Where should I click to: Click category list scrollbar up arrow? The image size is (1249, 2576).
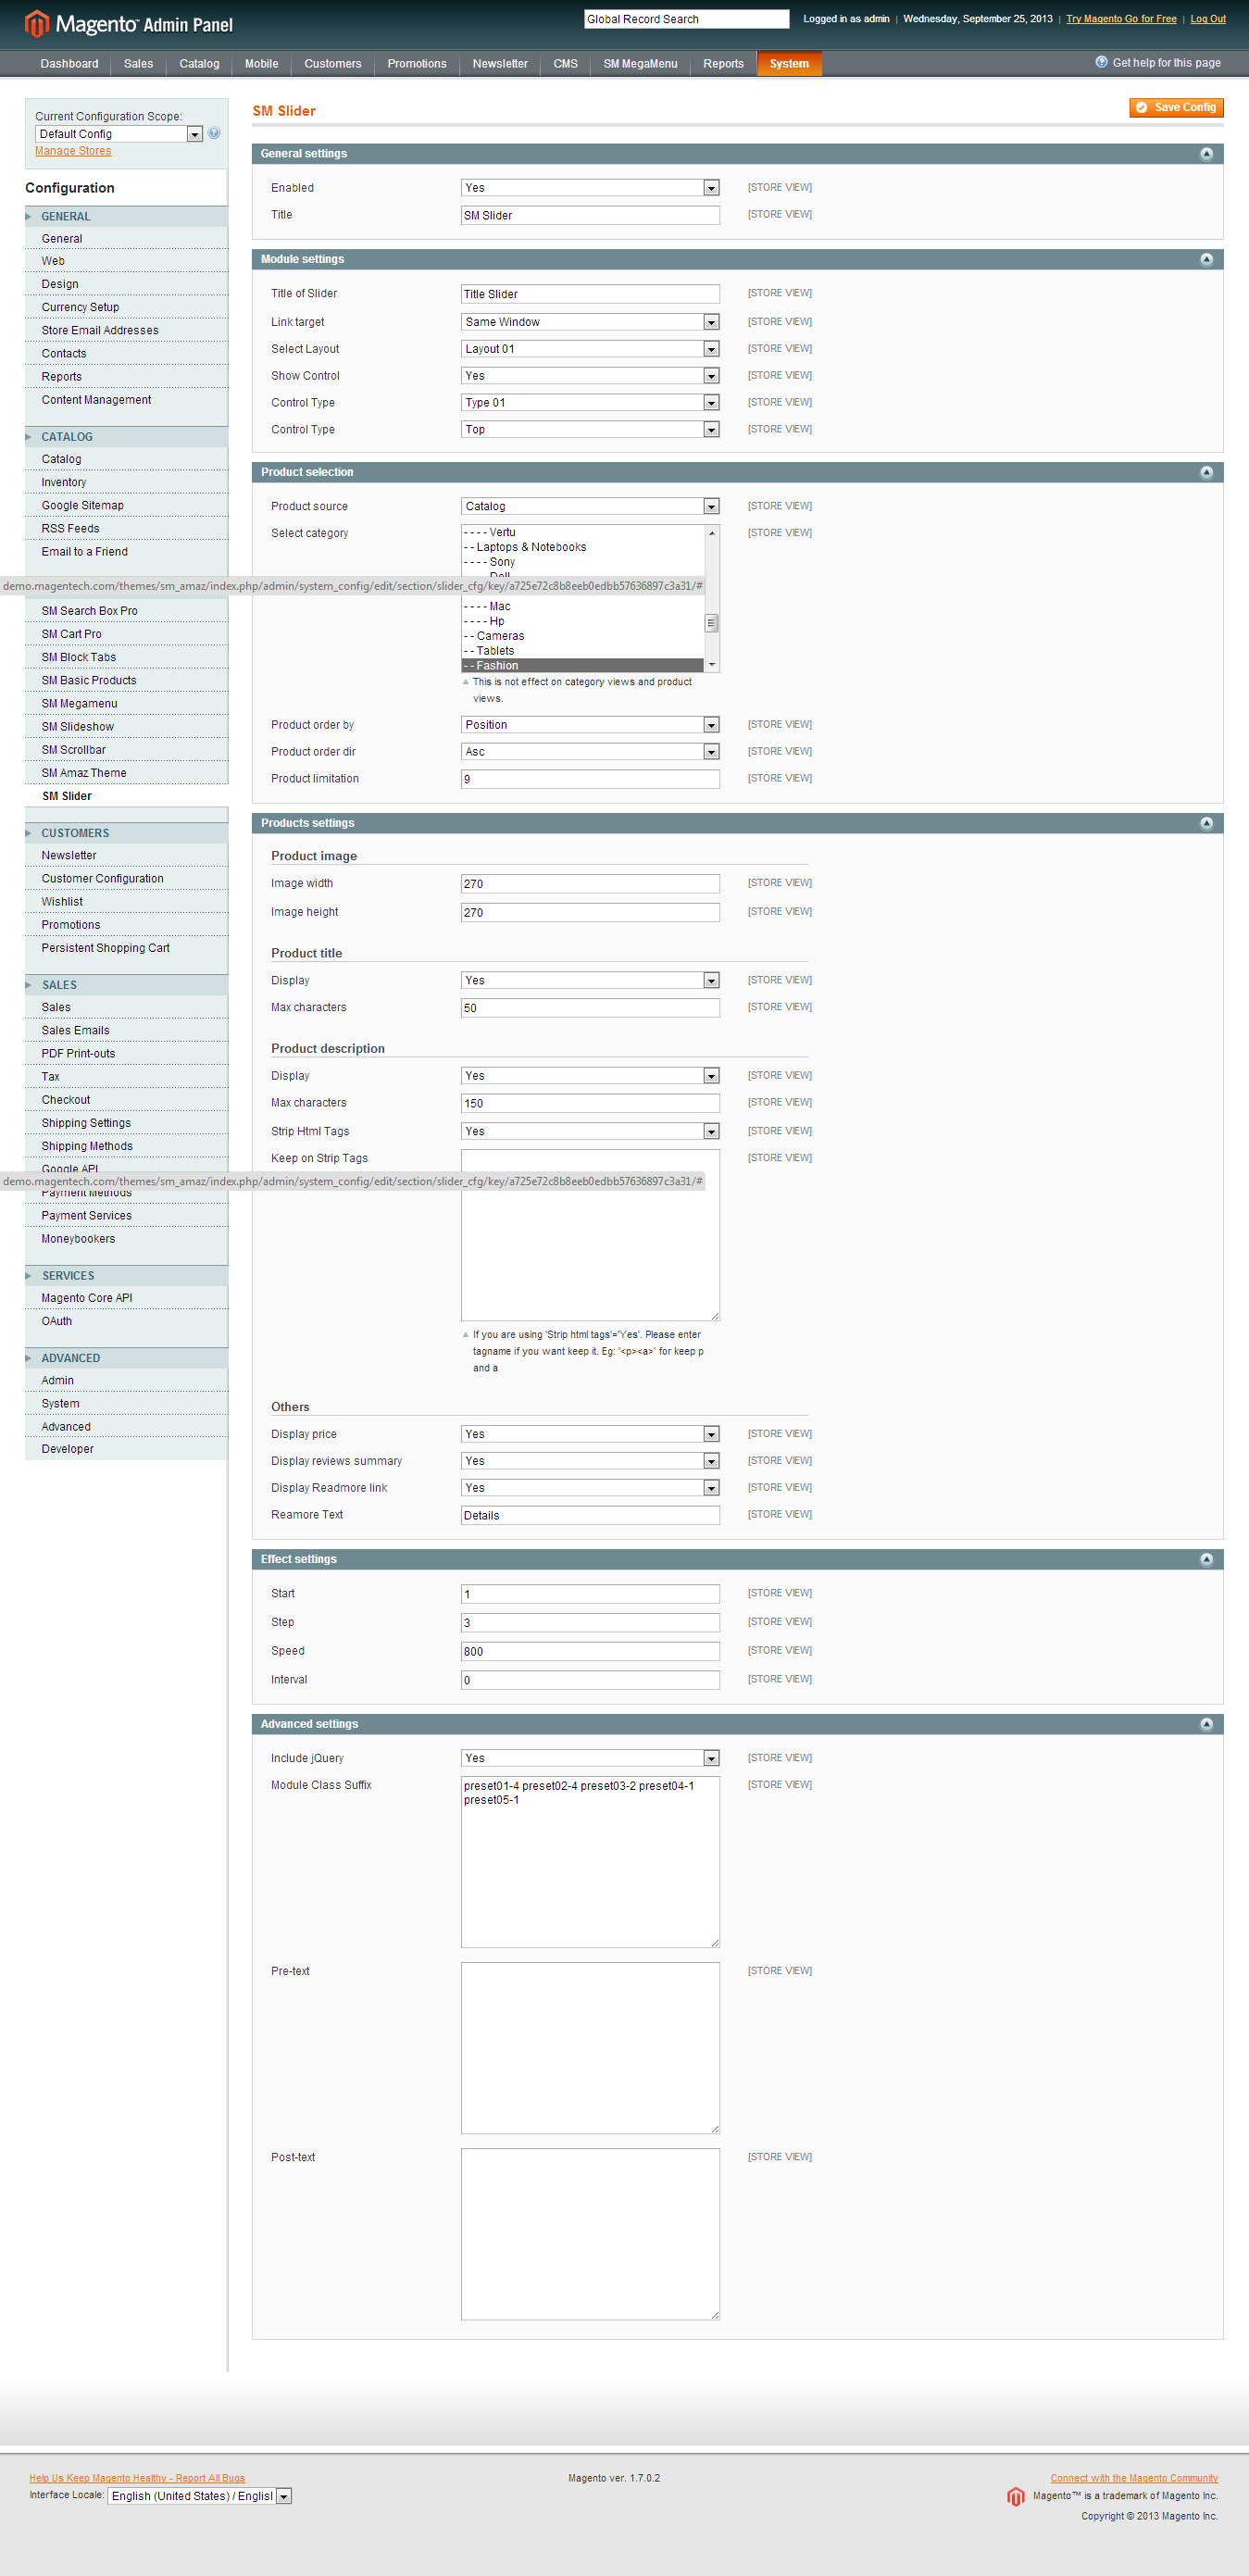(x=712, y=533)
